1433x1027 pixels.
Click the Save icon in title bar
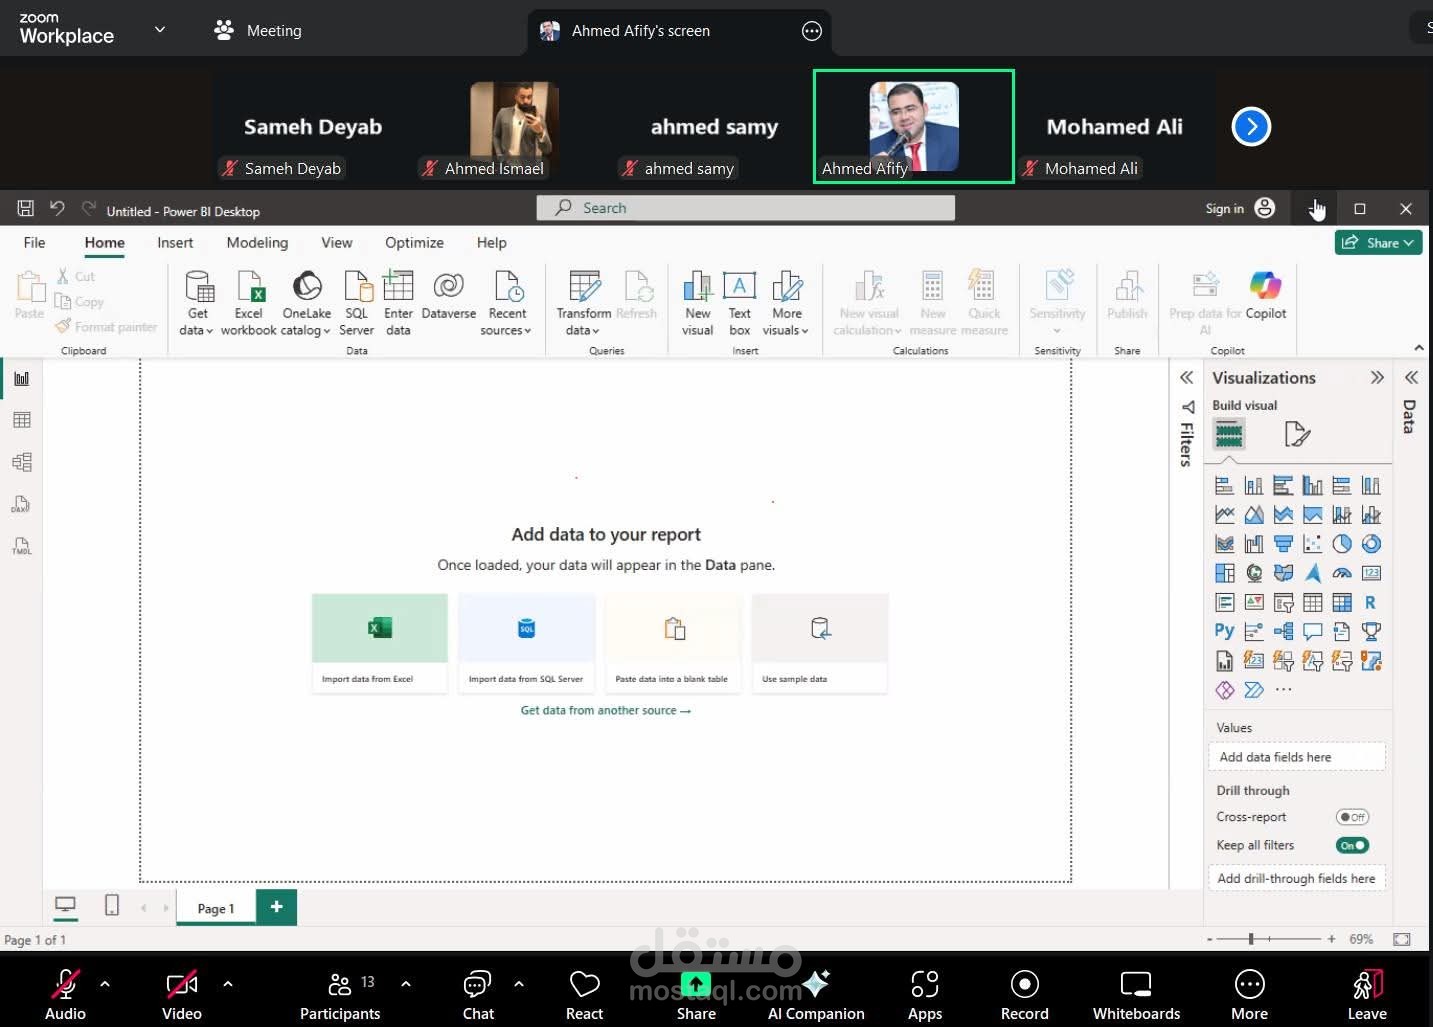[26, 208]
